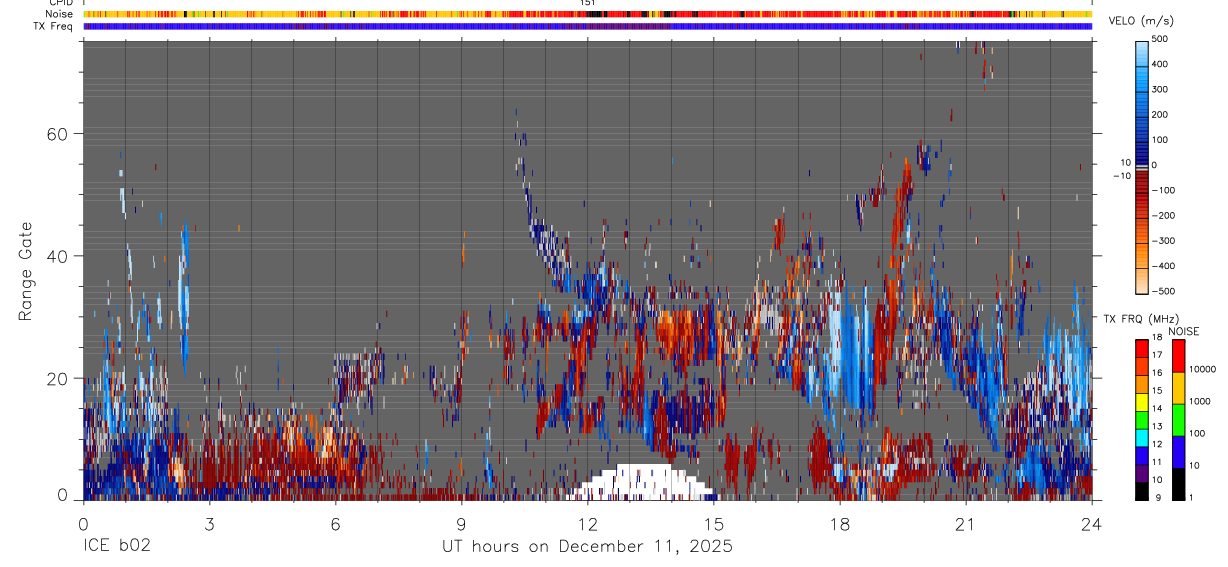Click the 6 tick on UT hours axis
This screenshot has width=1228, height=567.
335,523
